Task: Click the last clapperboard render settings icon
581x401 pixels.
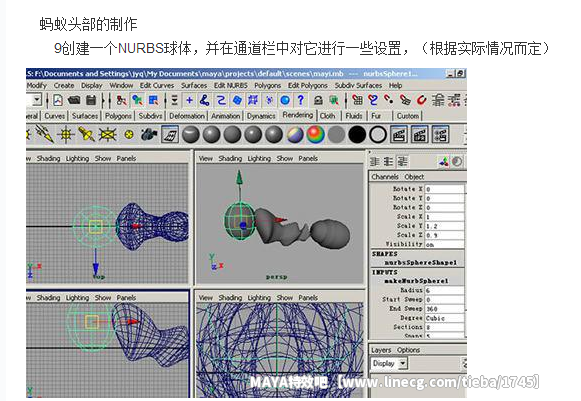Action: (x=440, y=135)
